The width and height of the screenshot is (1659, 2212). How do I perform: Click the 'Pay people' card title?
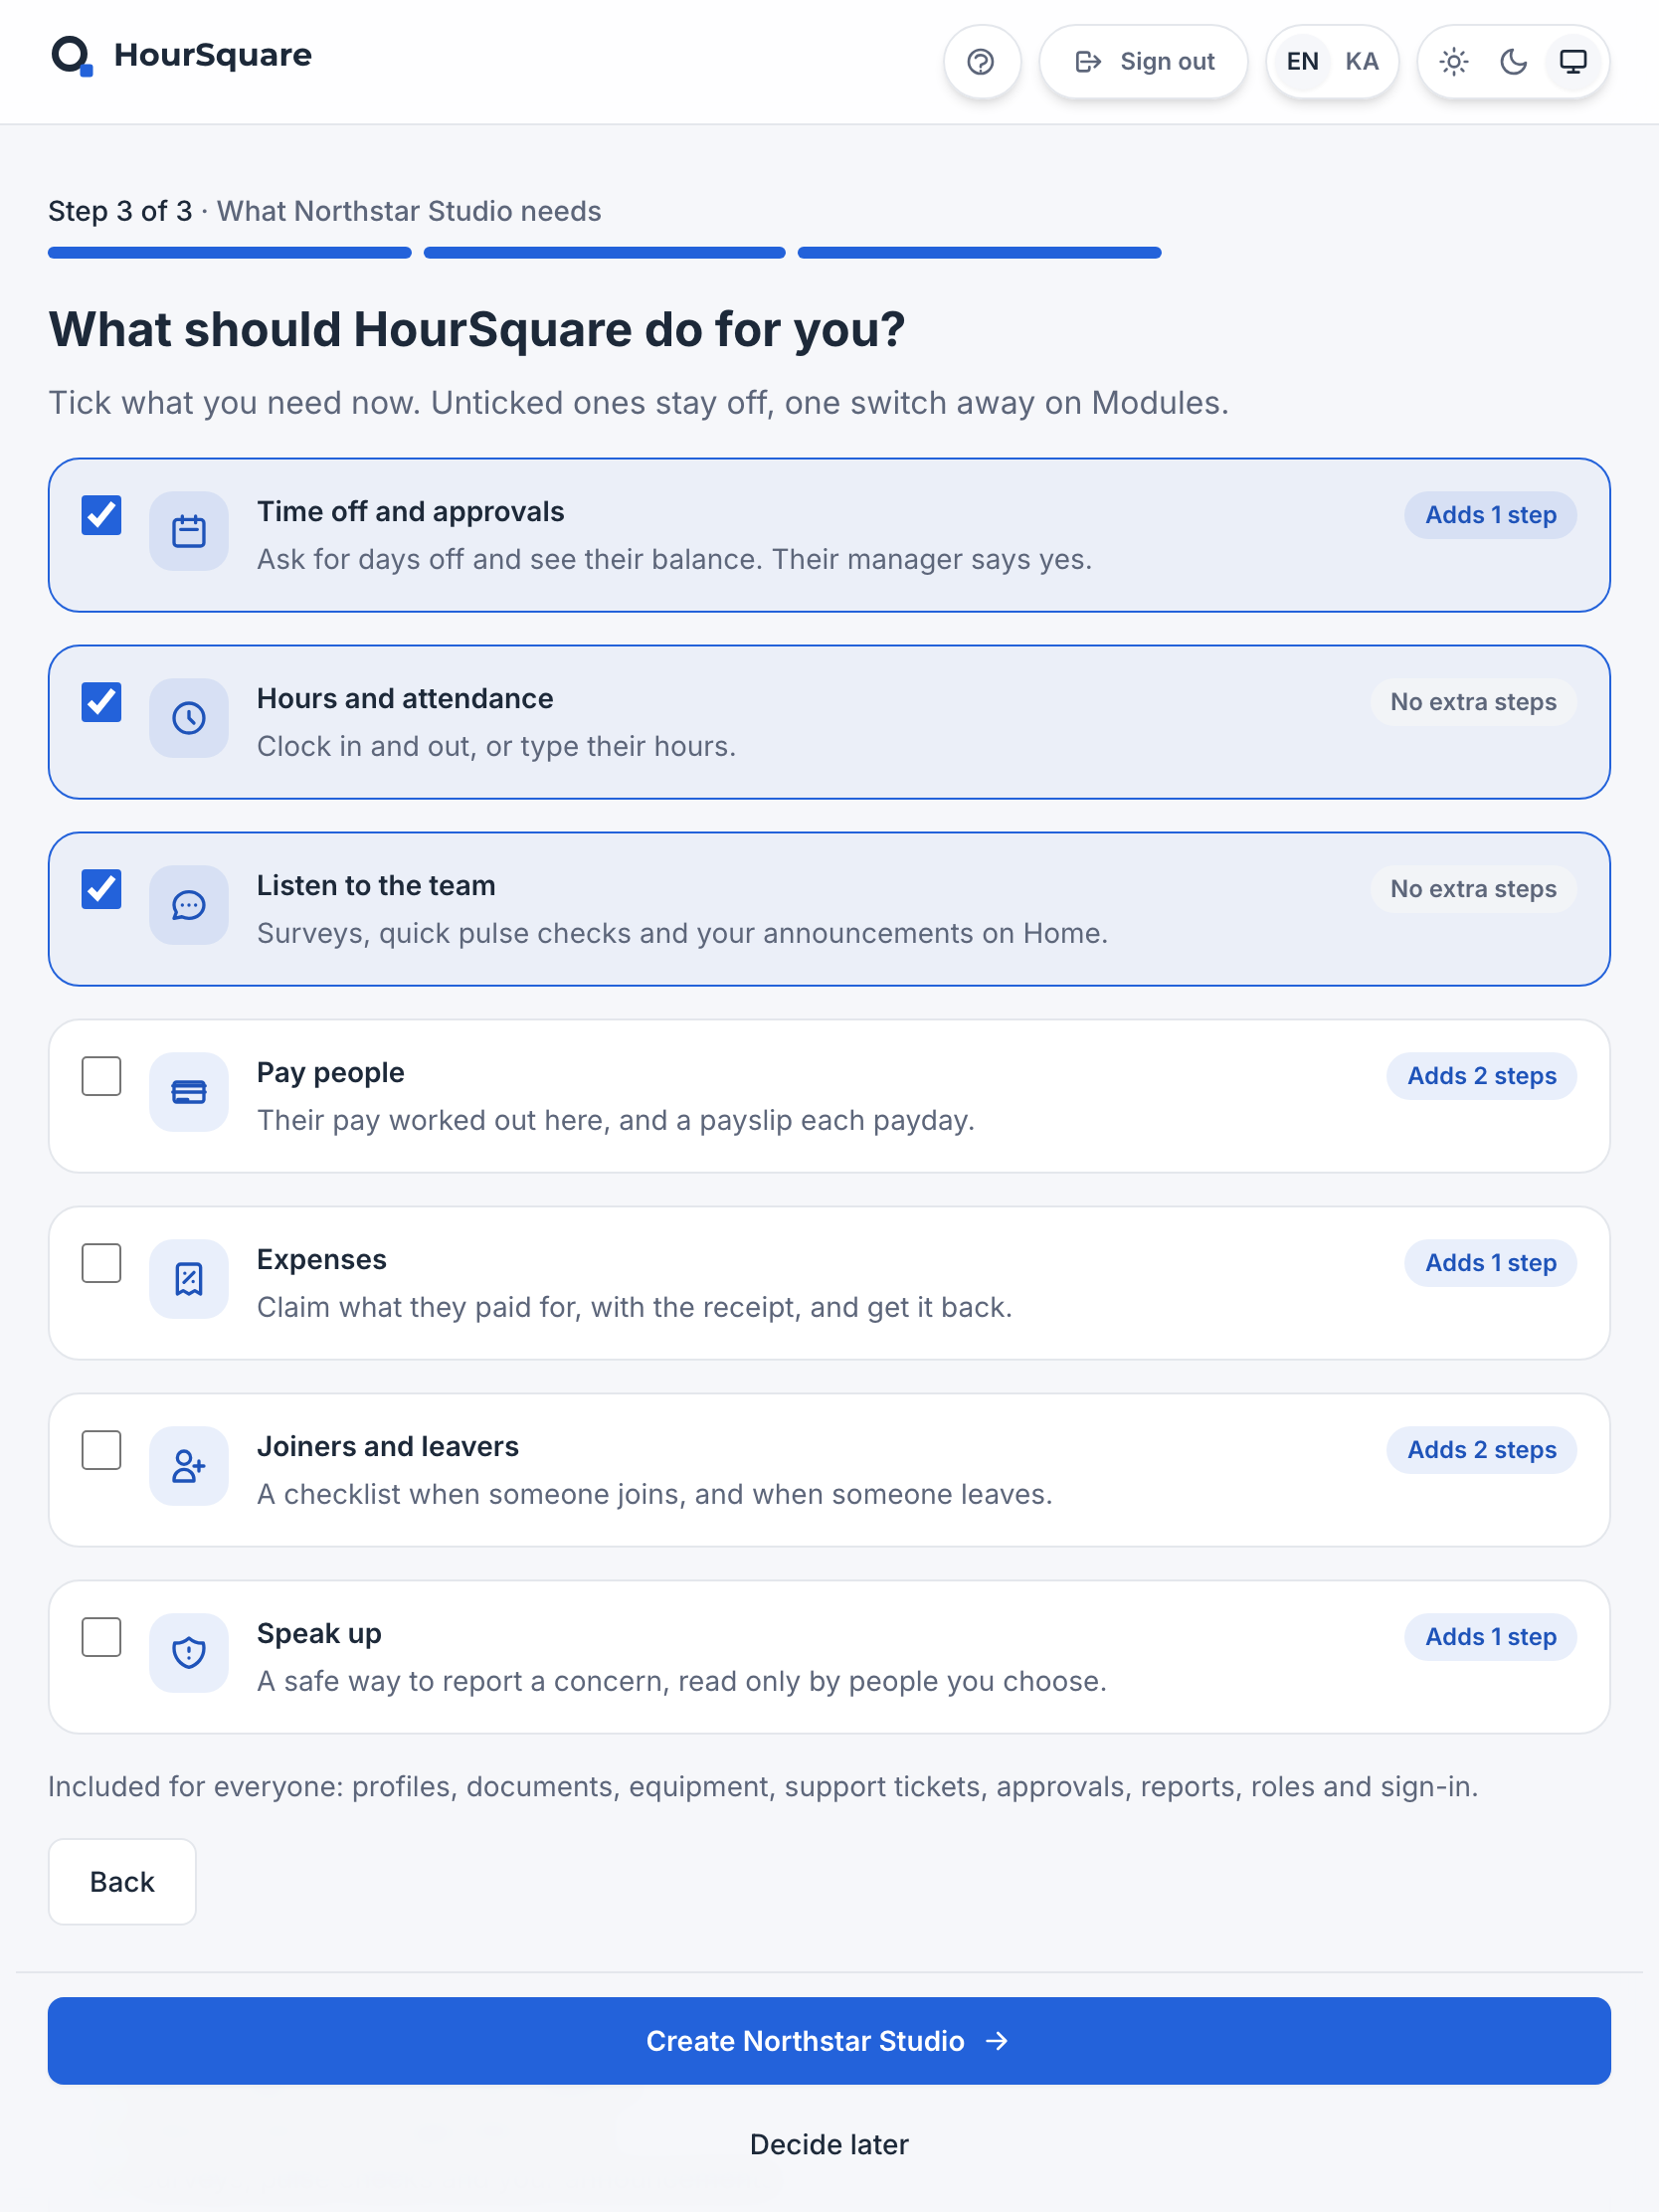[330, 1073]
